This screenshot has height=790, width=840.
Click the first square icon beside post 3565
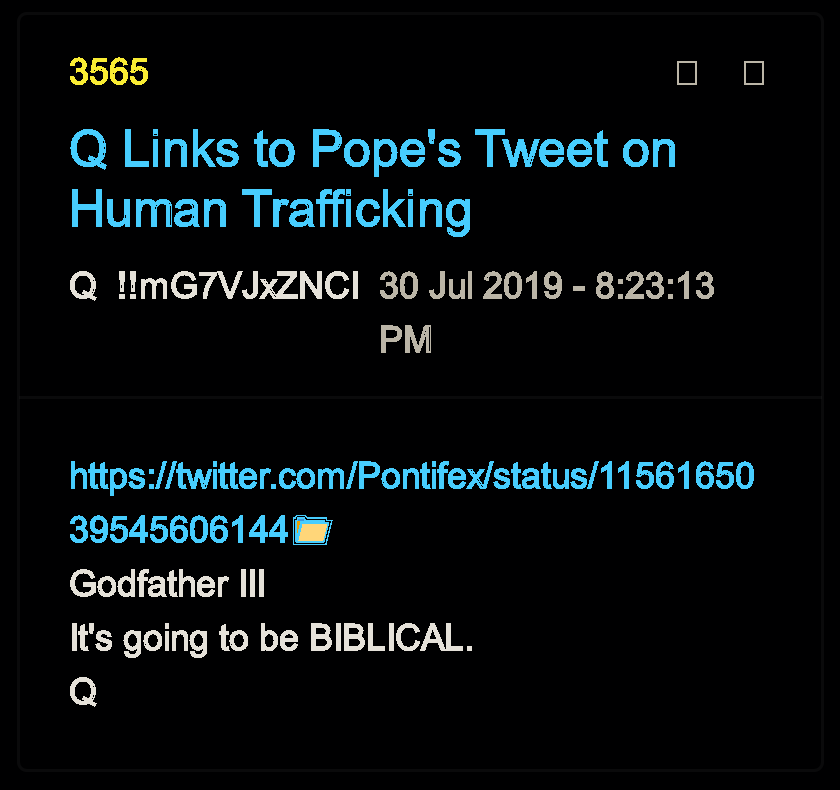[x=687, y=73]
